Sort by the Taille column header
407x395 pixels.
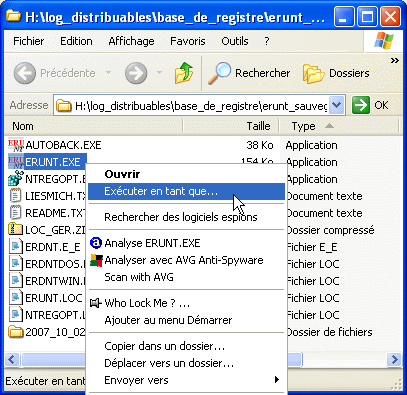[x=231, y=126]
